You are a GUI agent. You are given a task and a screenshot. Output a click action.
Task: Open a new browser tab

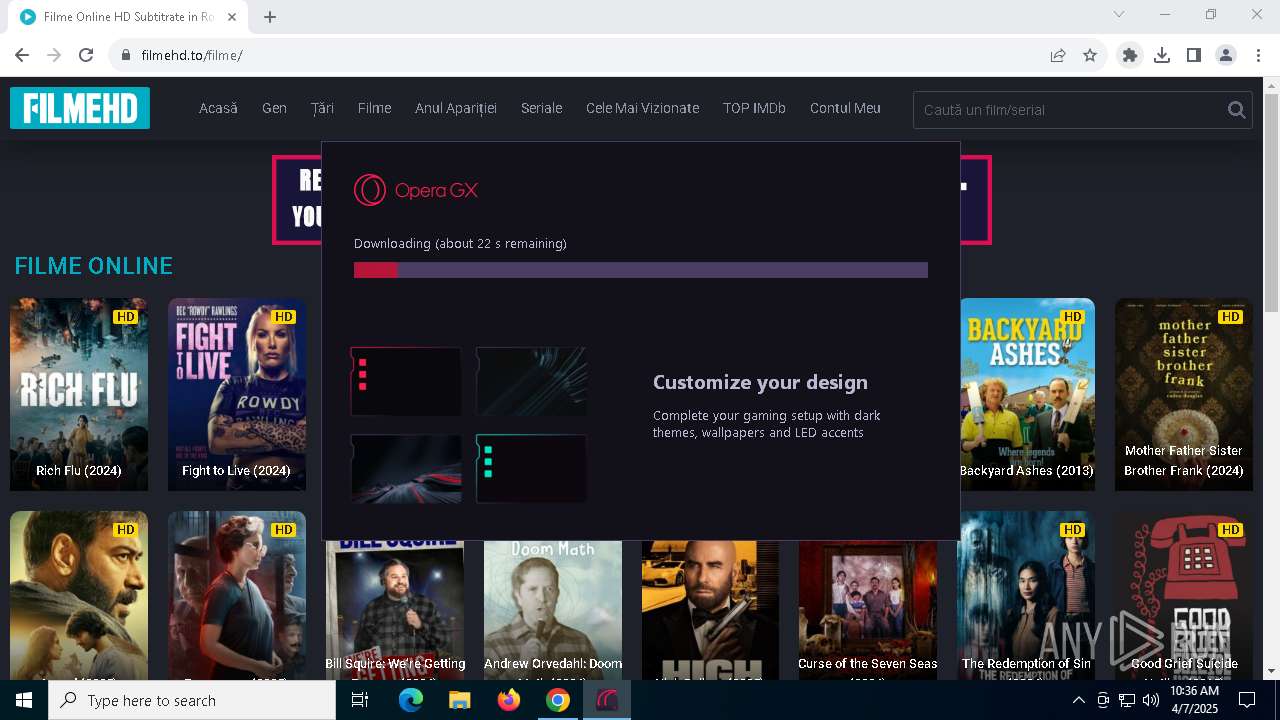270,17
